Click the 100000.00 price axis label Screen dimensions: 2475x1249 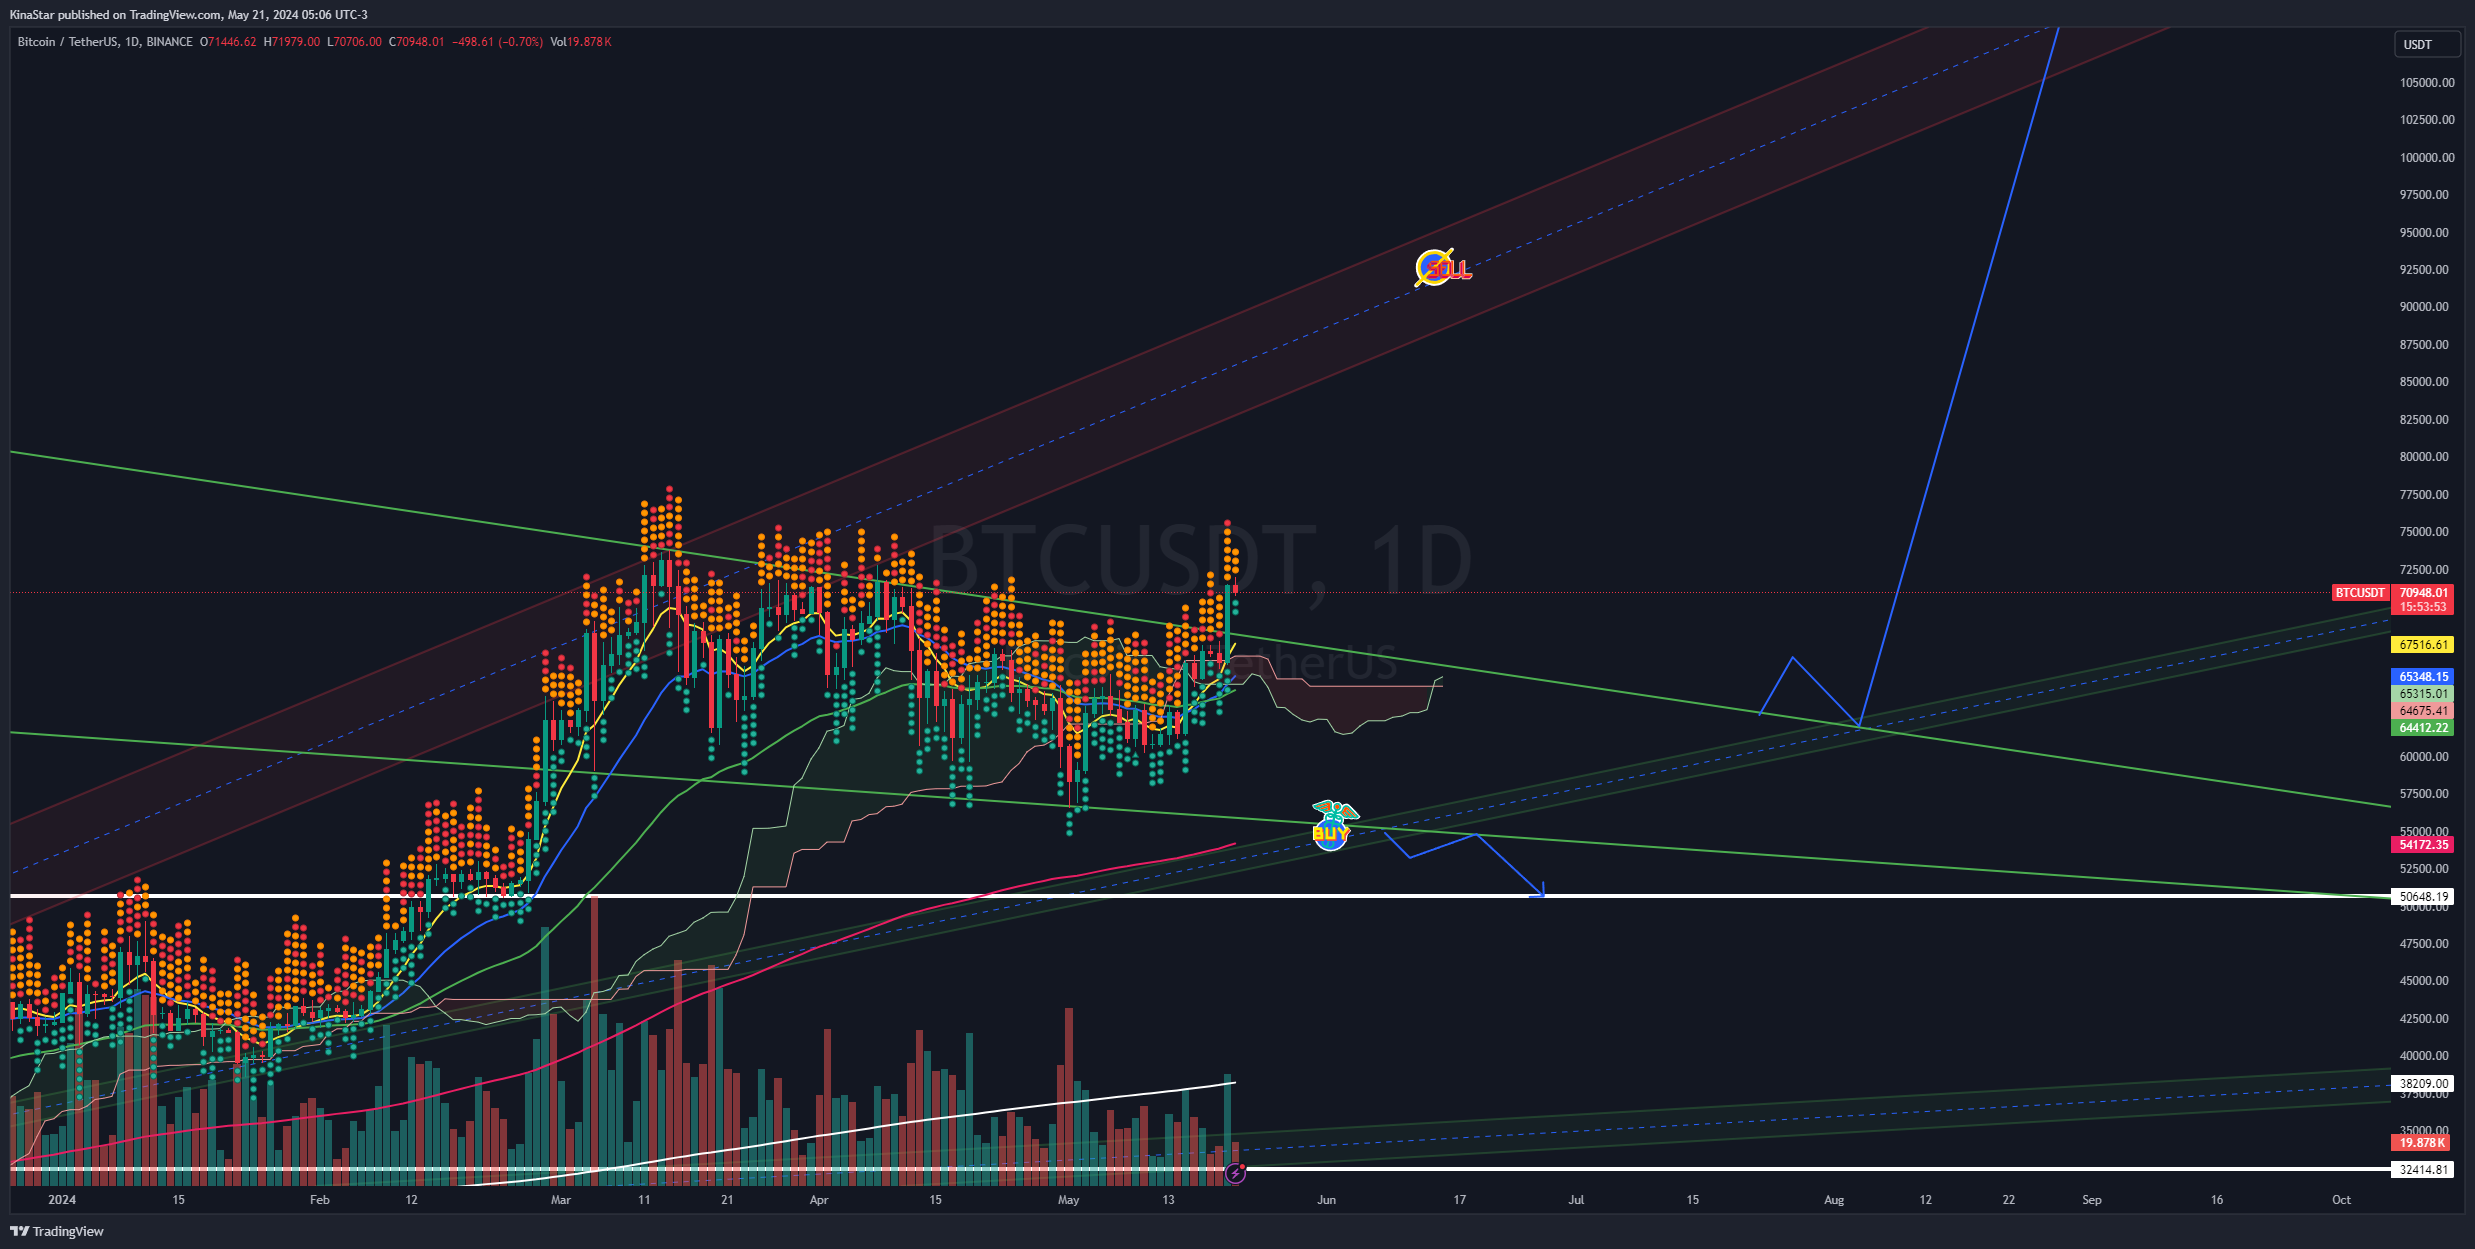2425,157
